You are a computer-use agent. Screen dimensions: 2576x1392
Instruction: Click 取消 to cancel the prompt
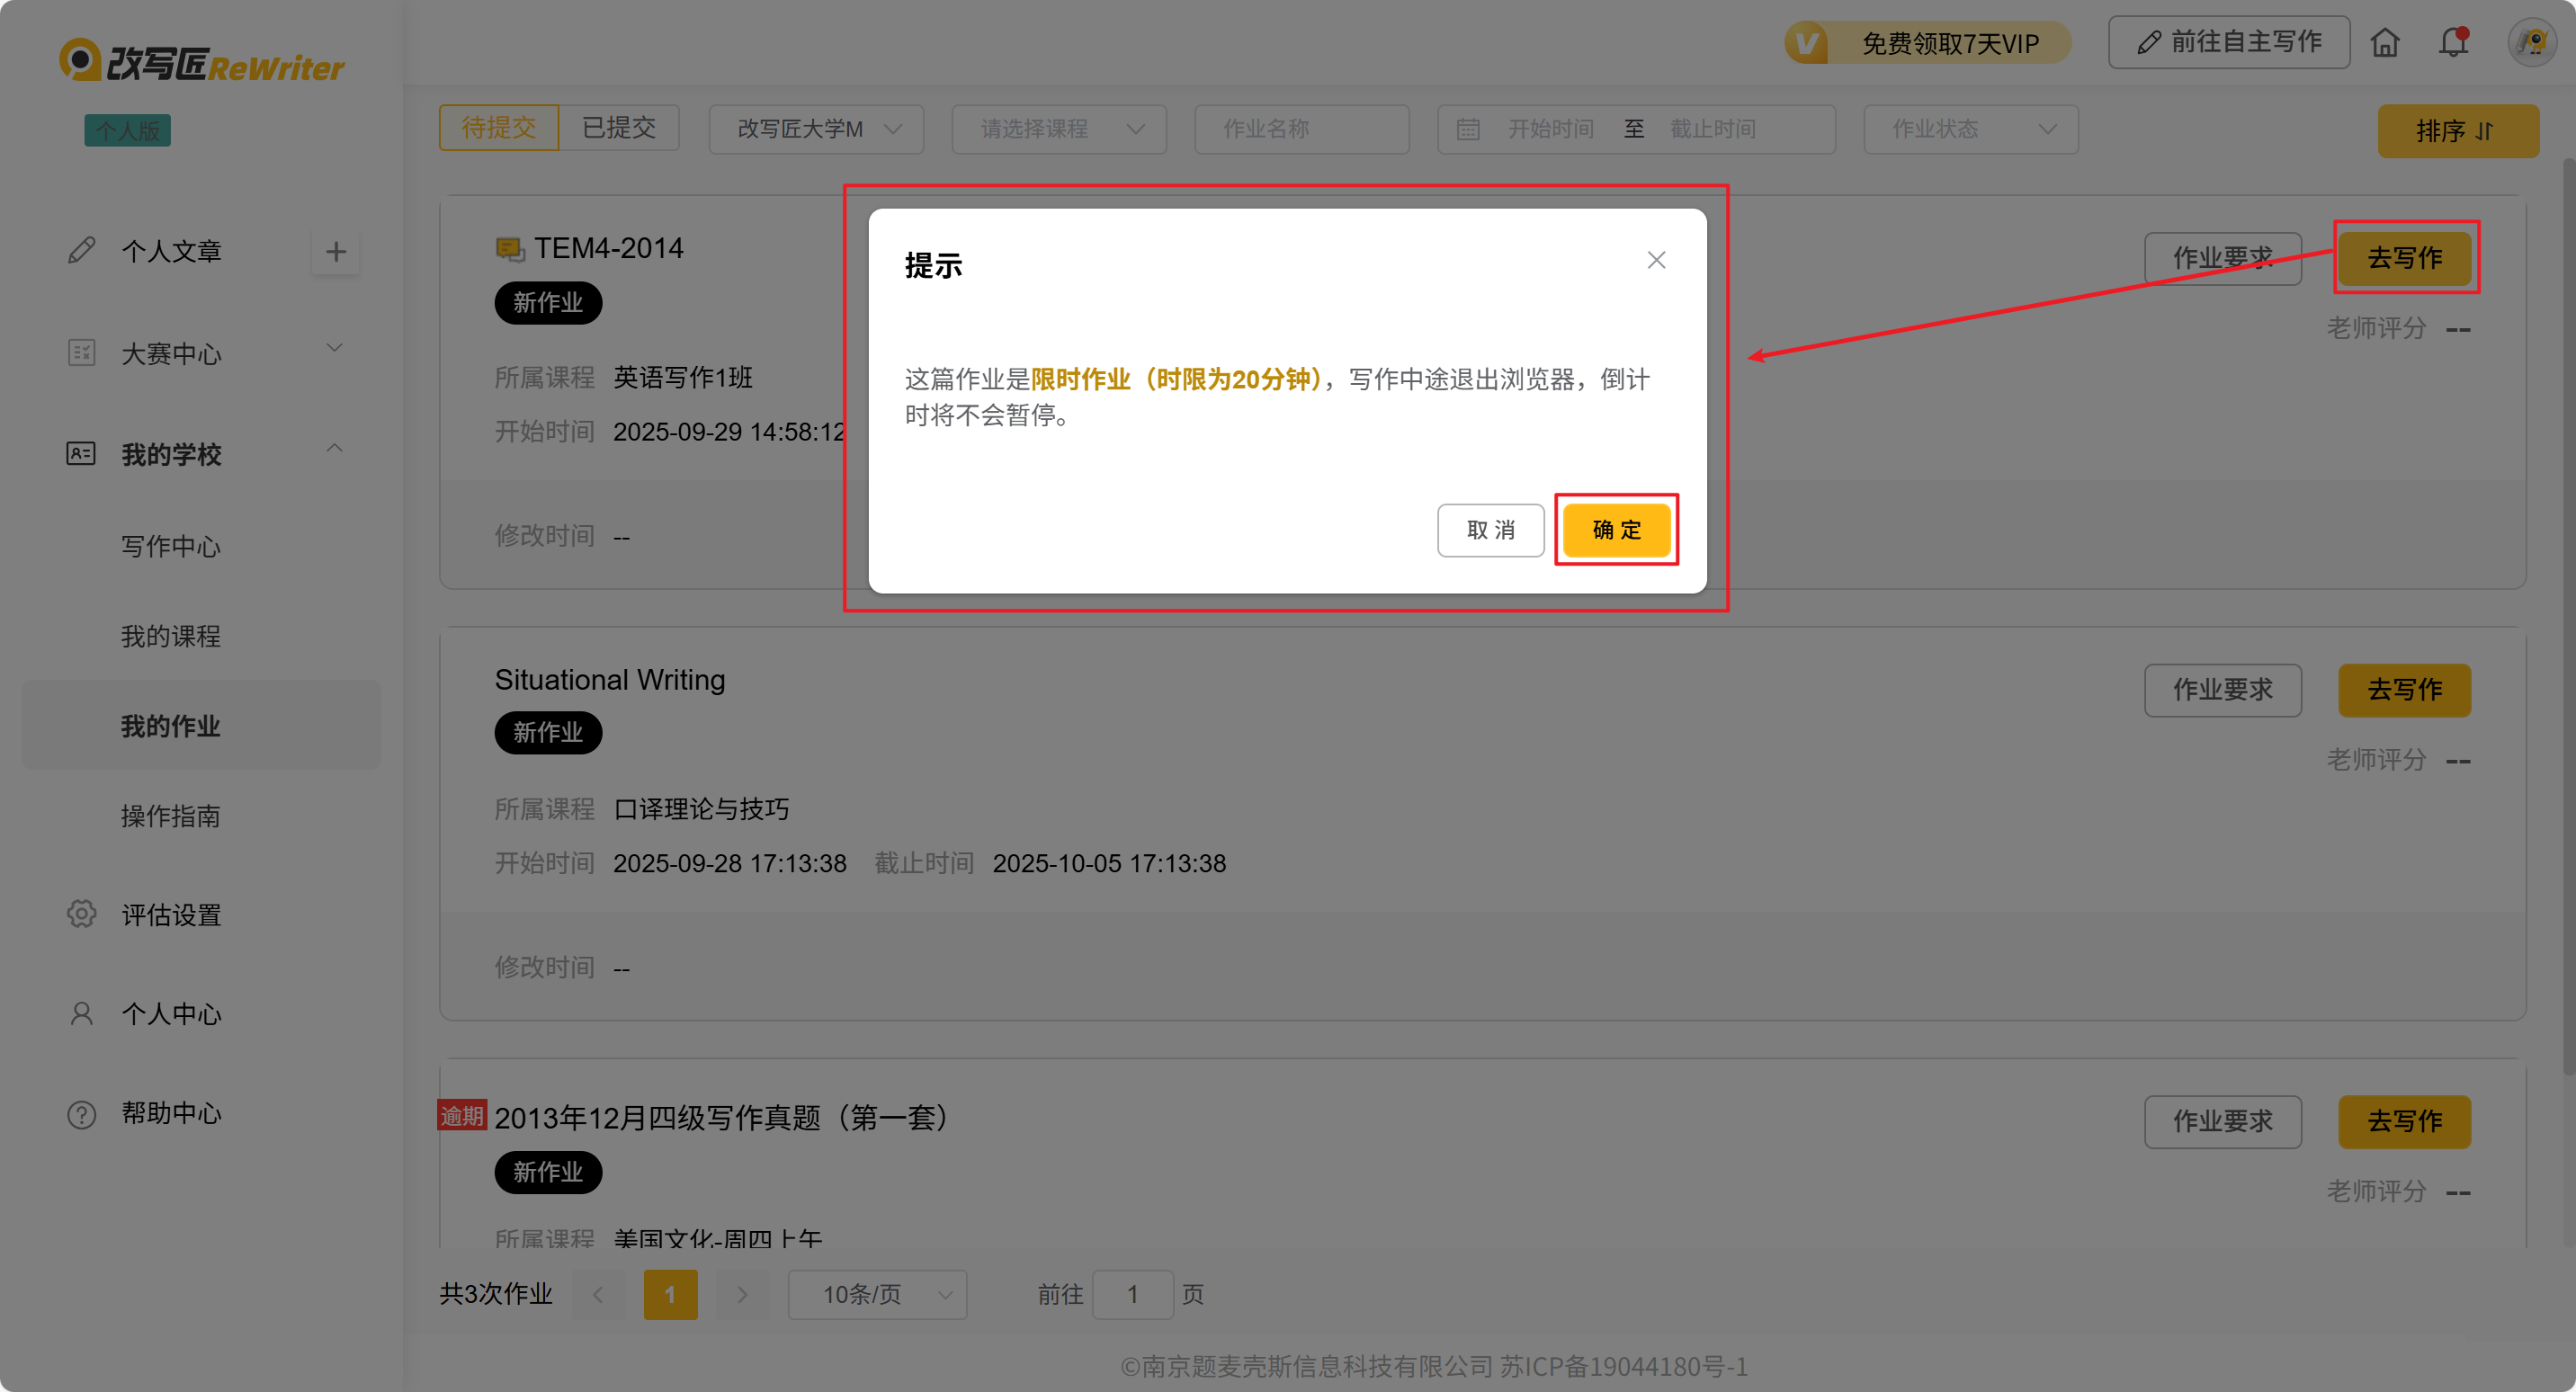(1490, 530)
